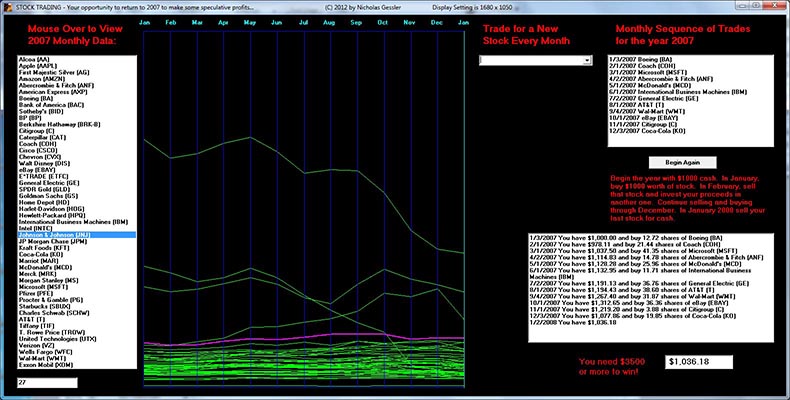
Task: Select Citigroup (C) in the left stock list
Action: [x=77, y=131]
